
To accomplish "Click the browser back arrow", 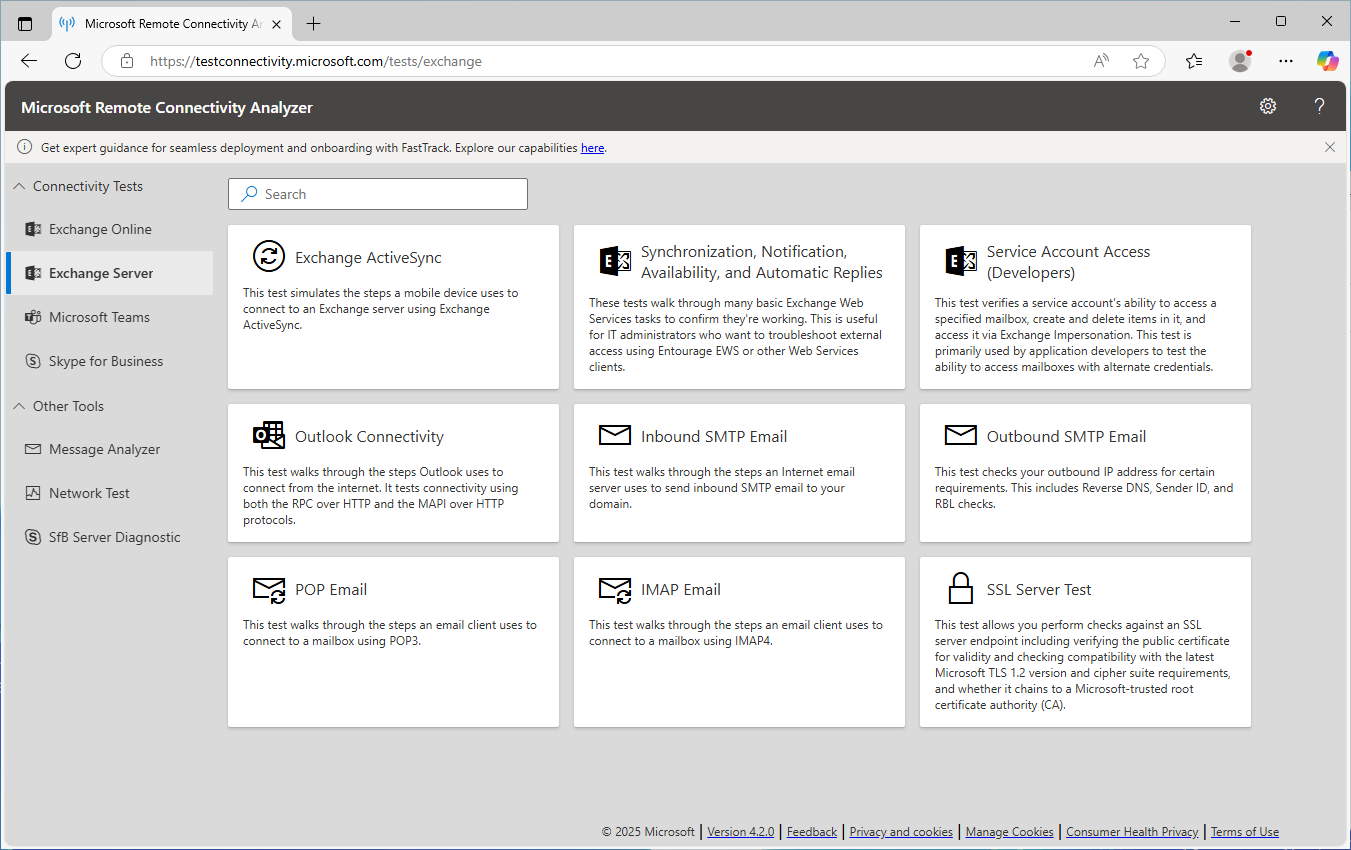I will coord(29,61).
